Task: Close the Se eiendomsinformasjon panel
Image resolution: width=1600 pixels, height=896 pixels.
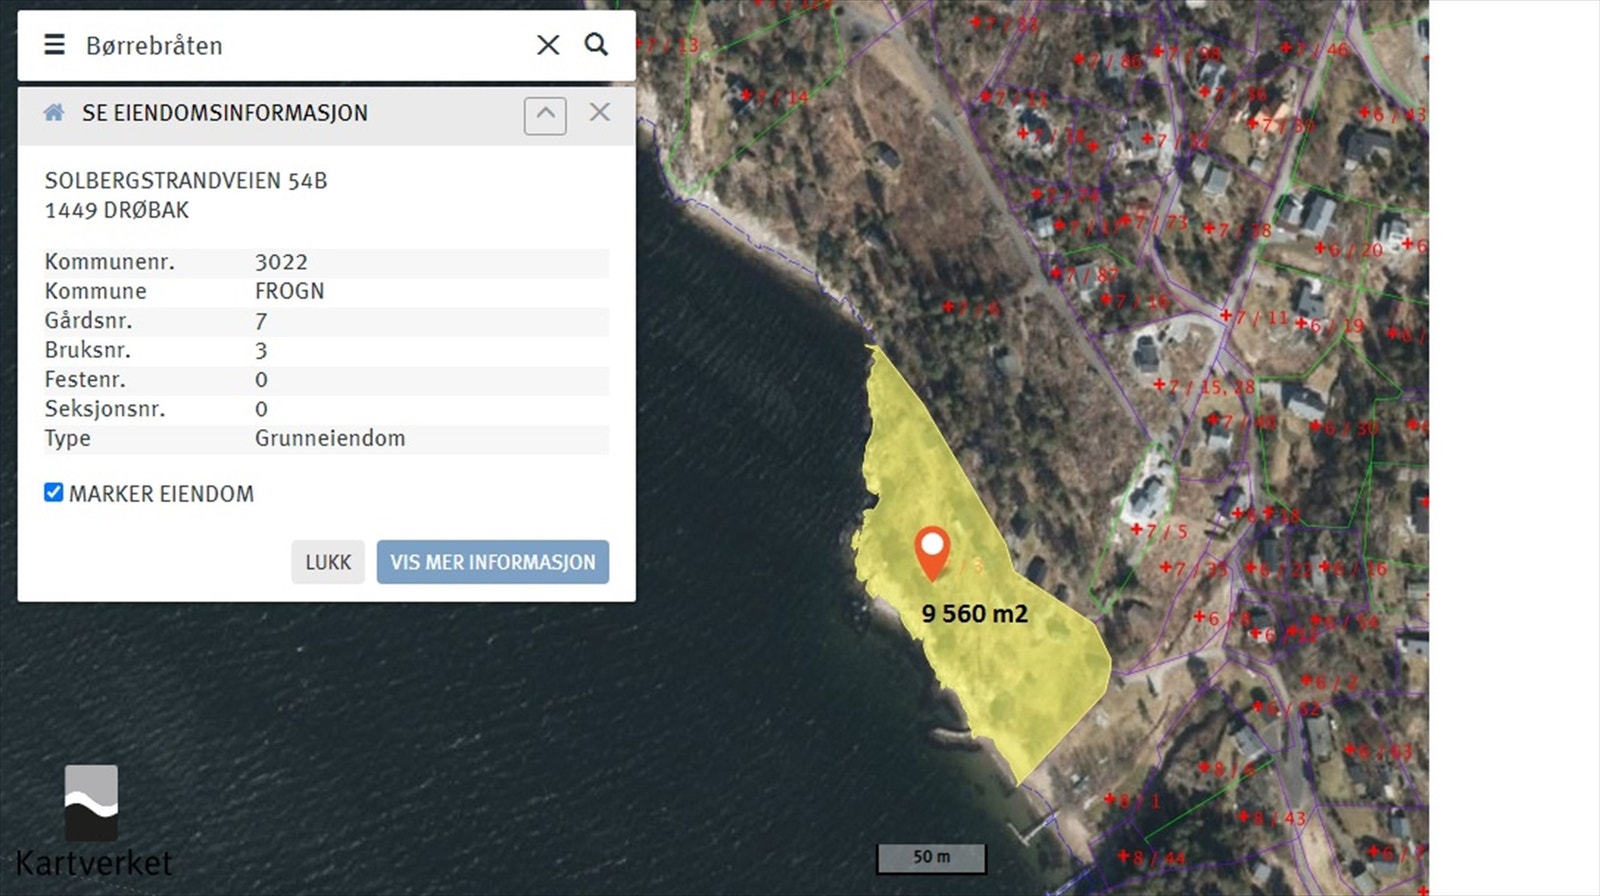Action: 599,112
